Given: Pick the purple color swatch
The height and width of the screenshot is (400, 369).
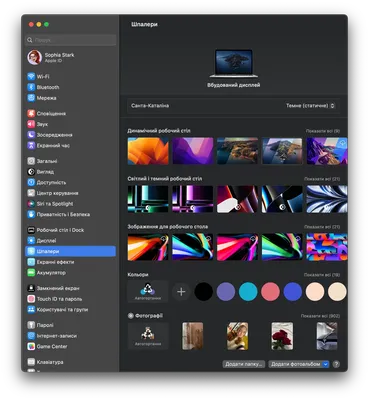Looking at the screenshot, I should point(226,292).
